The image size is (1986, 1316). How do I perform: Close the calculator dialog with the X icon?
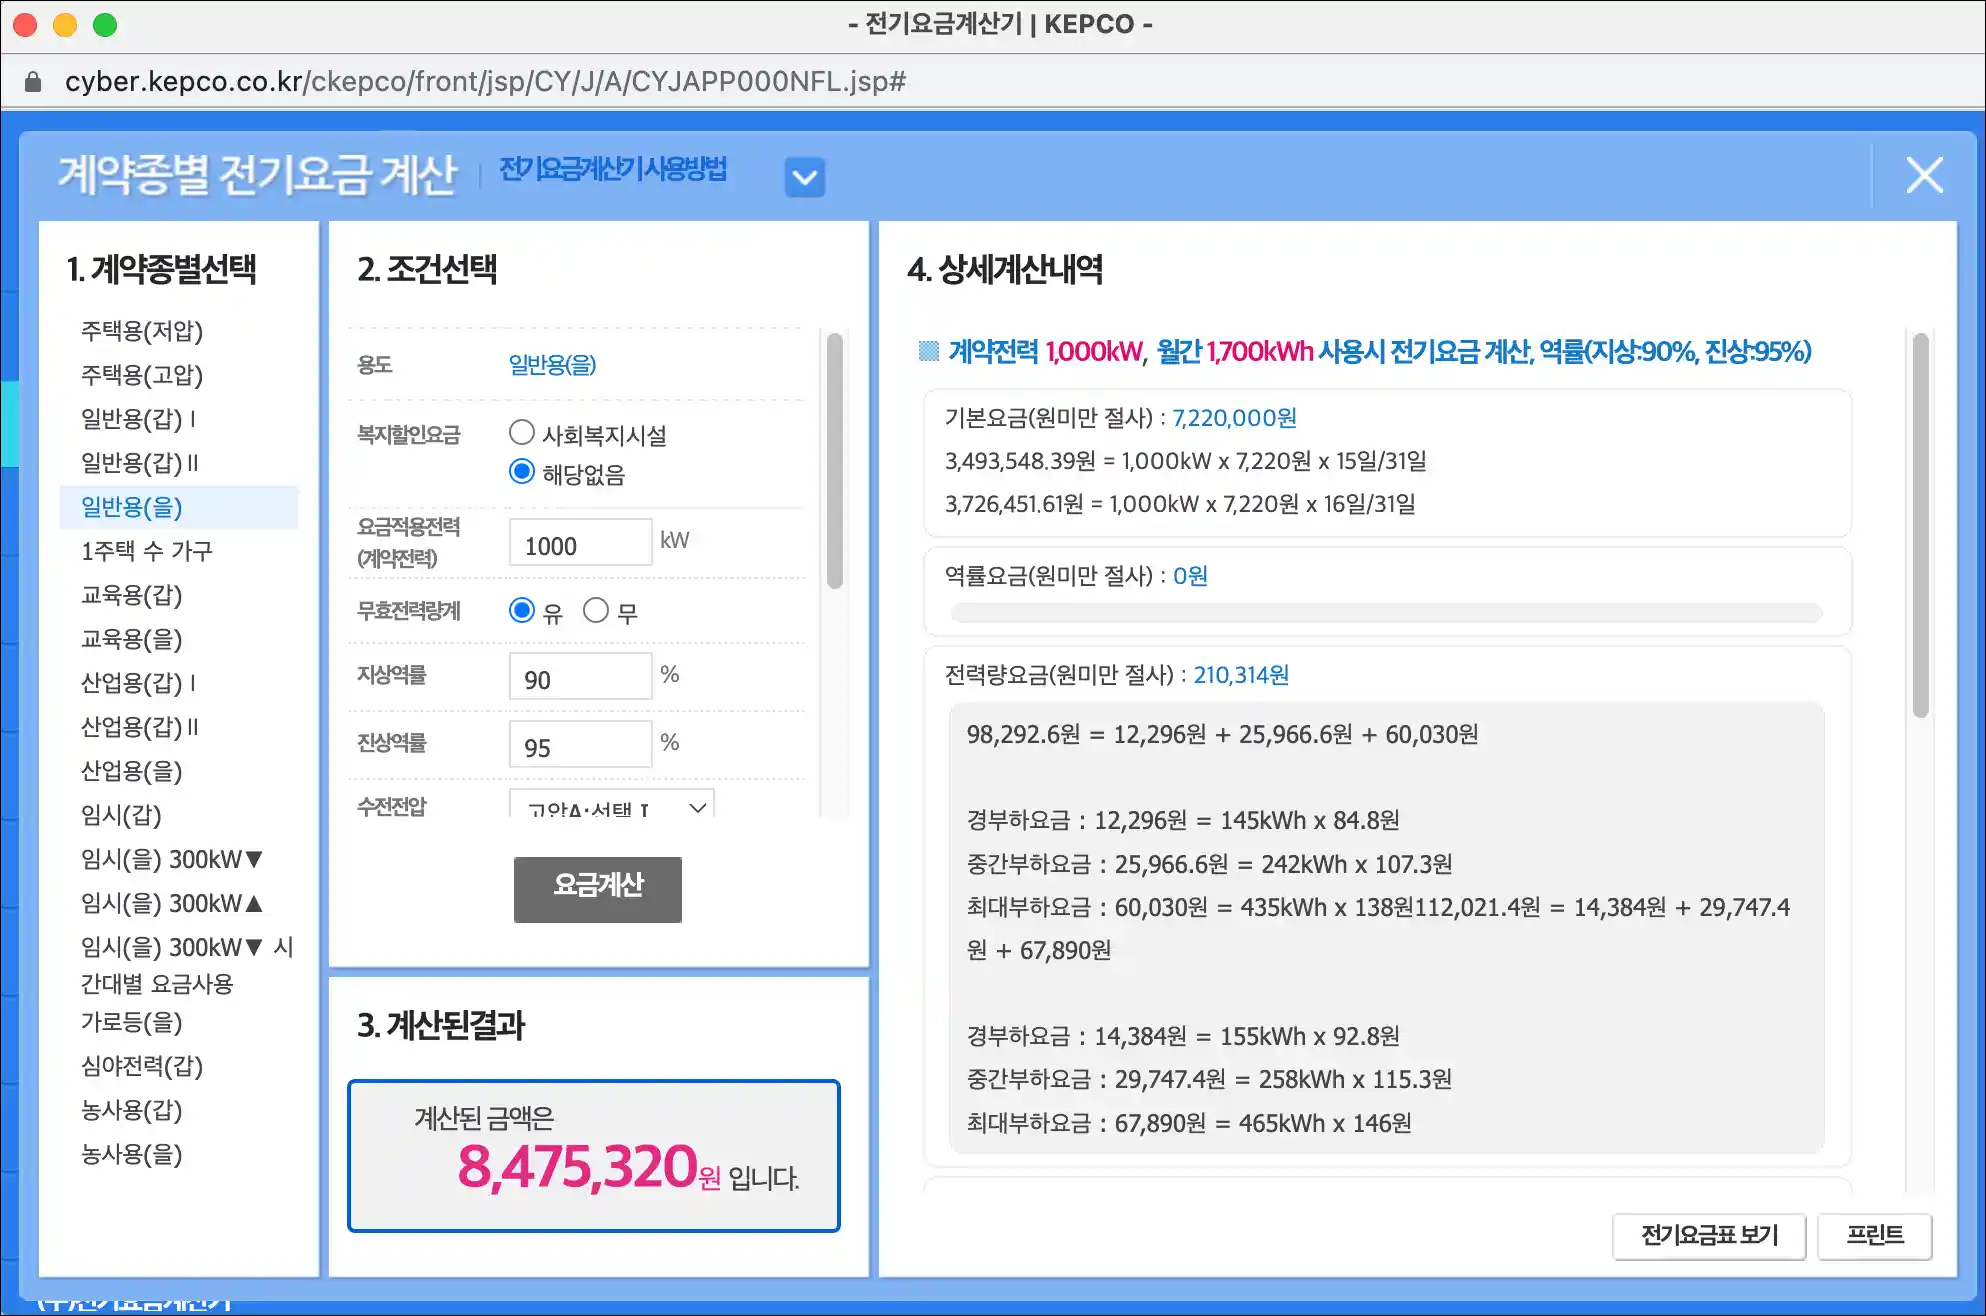point(1924,176)
